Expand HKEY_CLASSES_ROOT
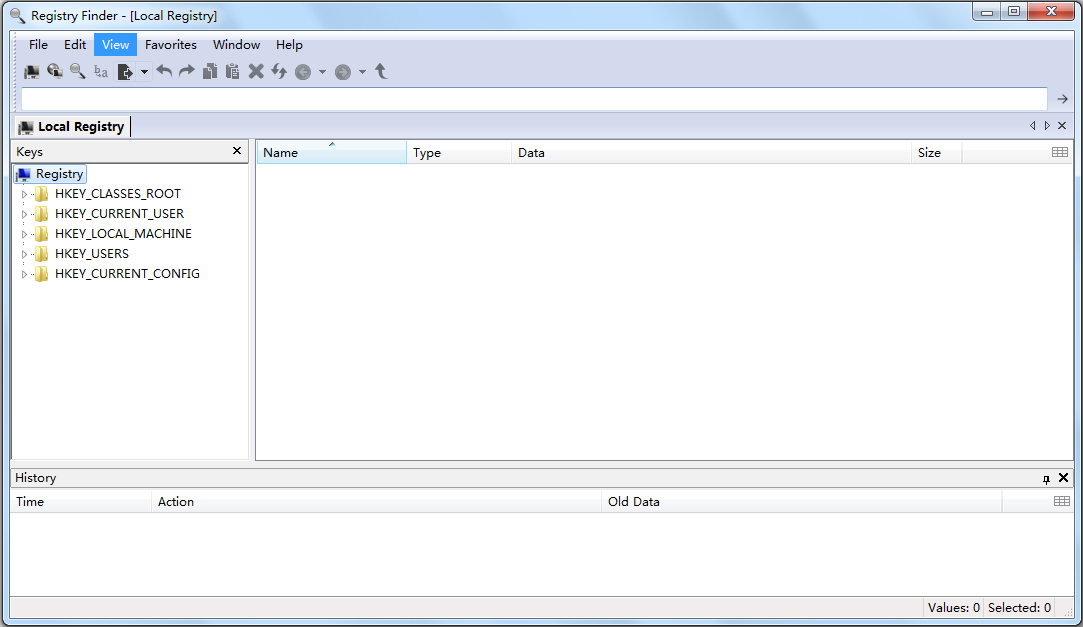Screen dimensions: 1083x627 pos(24,194)
